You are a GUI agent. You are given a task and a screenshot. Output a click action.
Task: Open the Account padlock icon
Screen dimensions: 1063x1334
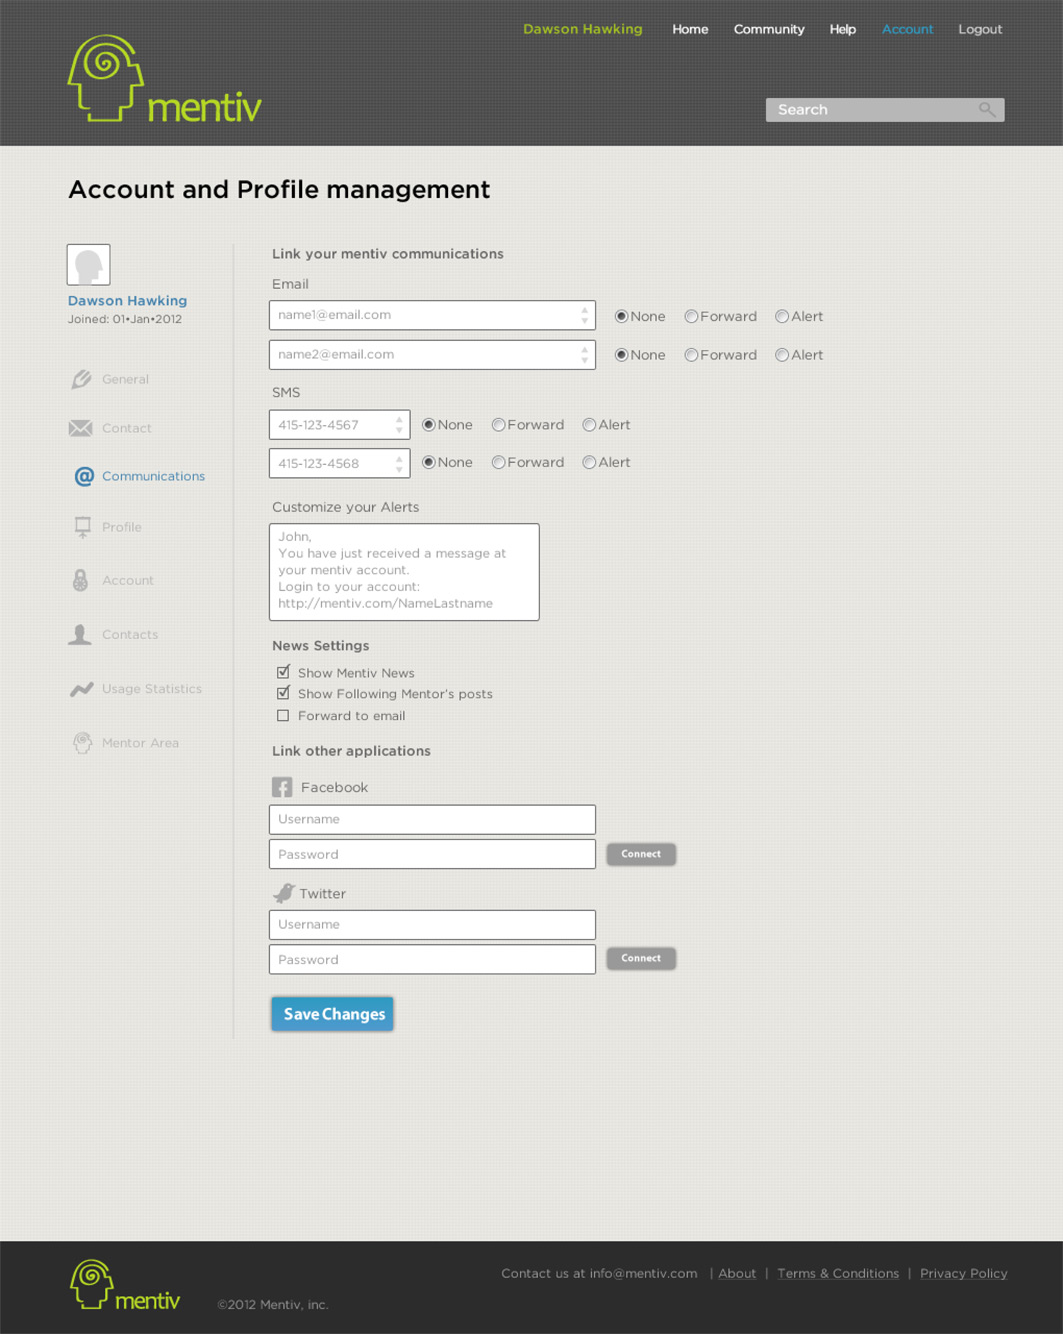click(80, 580)
